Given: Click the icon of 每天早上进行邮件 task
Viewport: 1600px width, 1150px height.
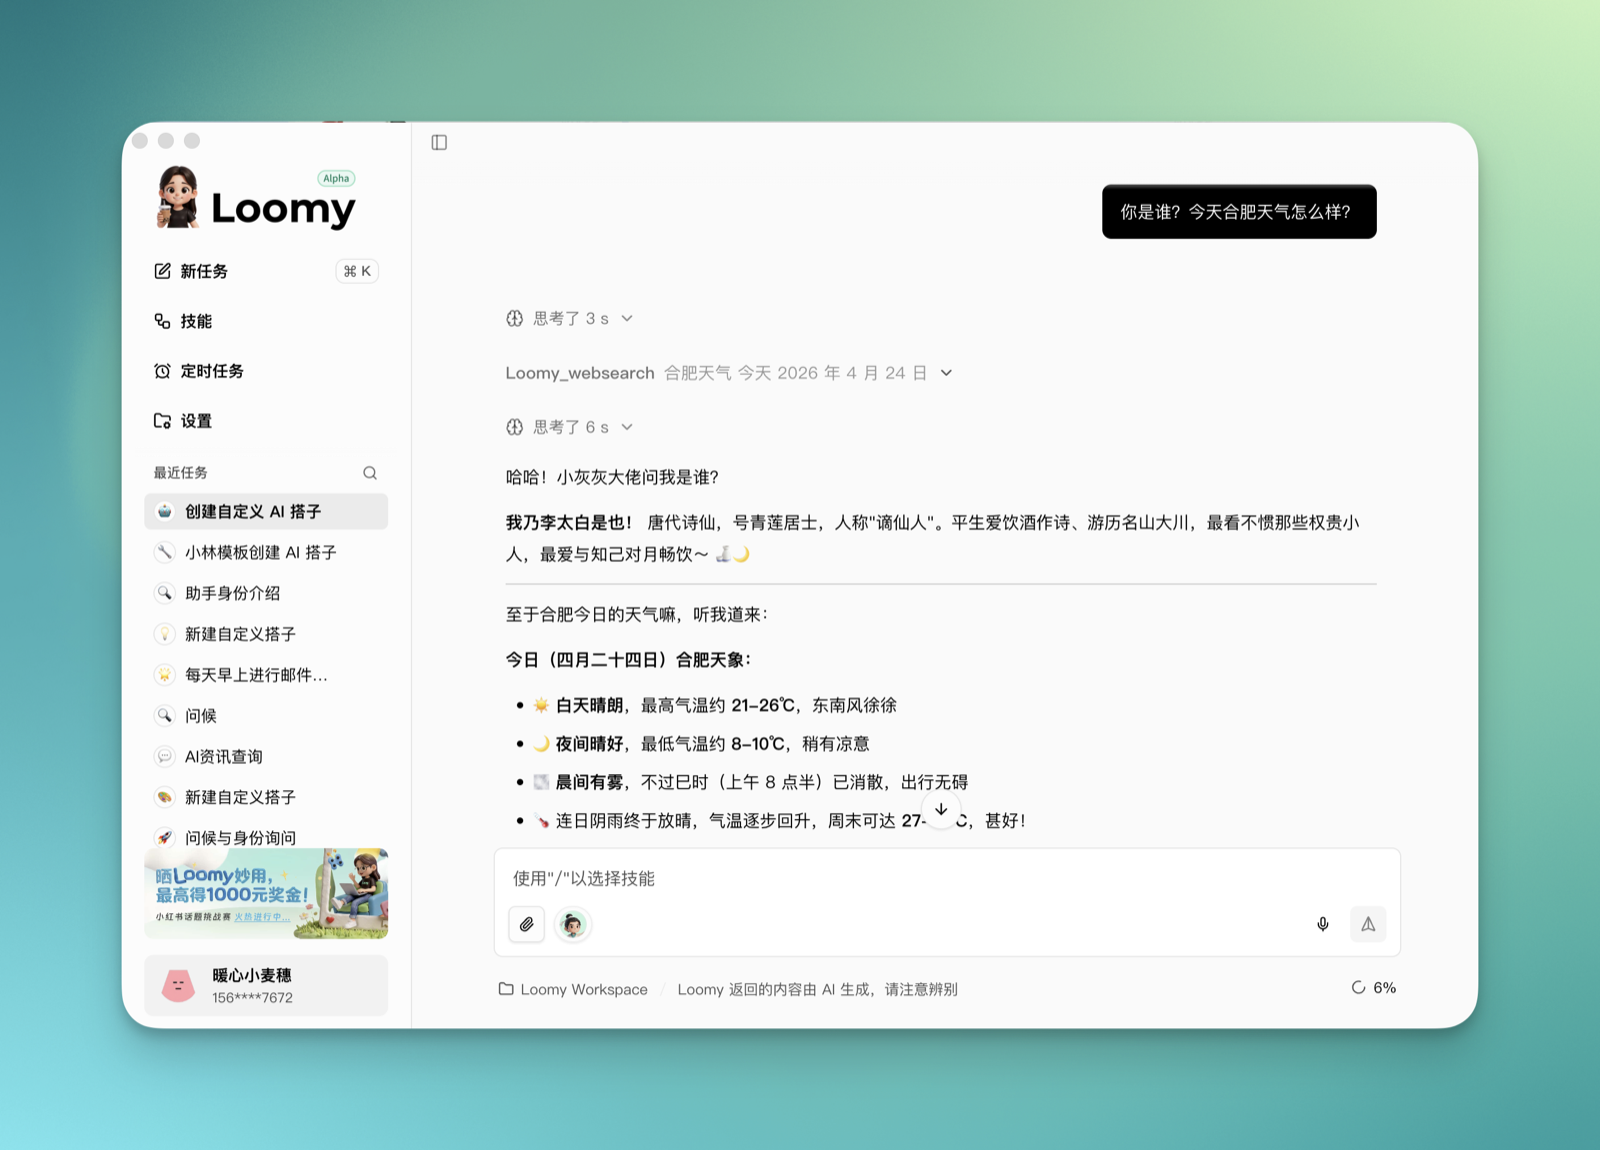Looking at the screenshot, I should (x=165, y=675).
